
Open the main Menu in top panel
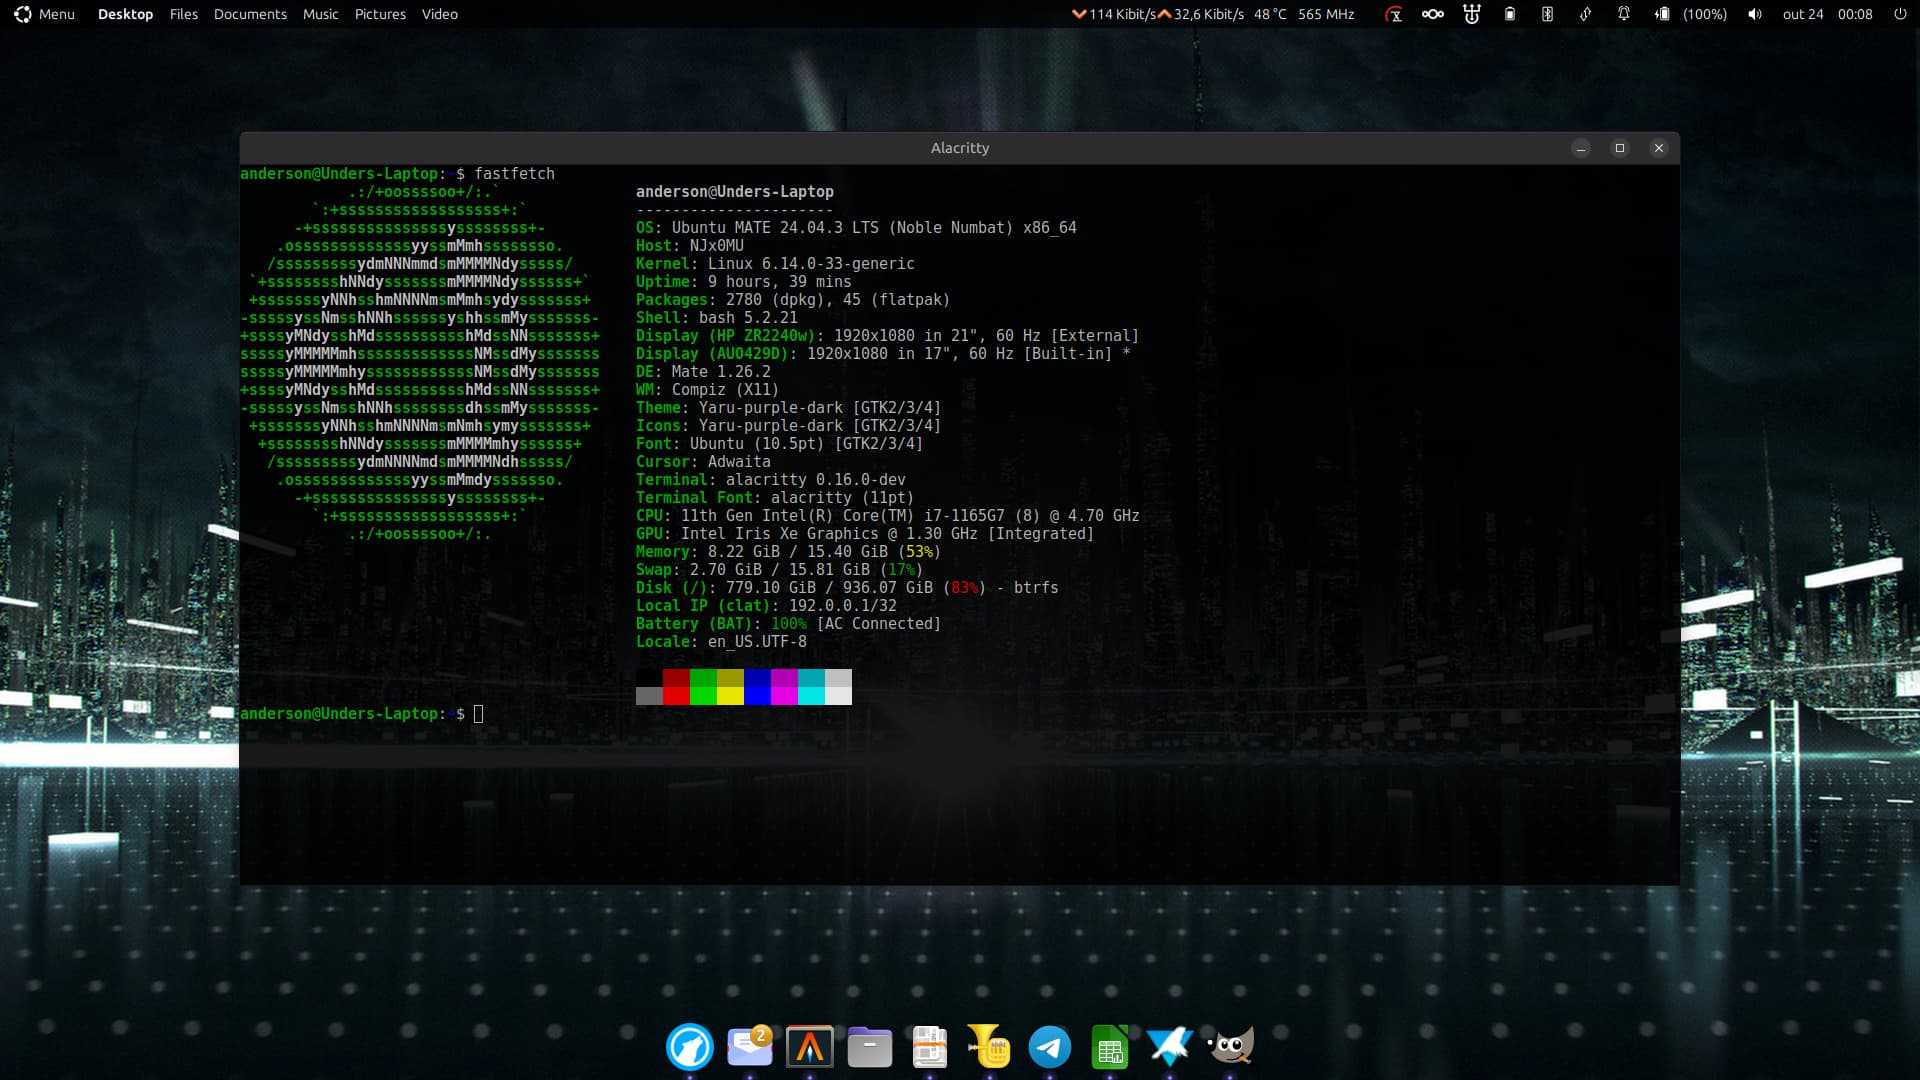click(x=45, y=14)
